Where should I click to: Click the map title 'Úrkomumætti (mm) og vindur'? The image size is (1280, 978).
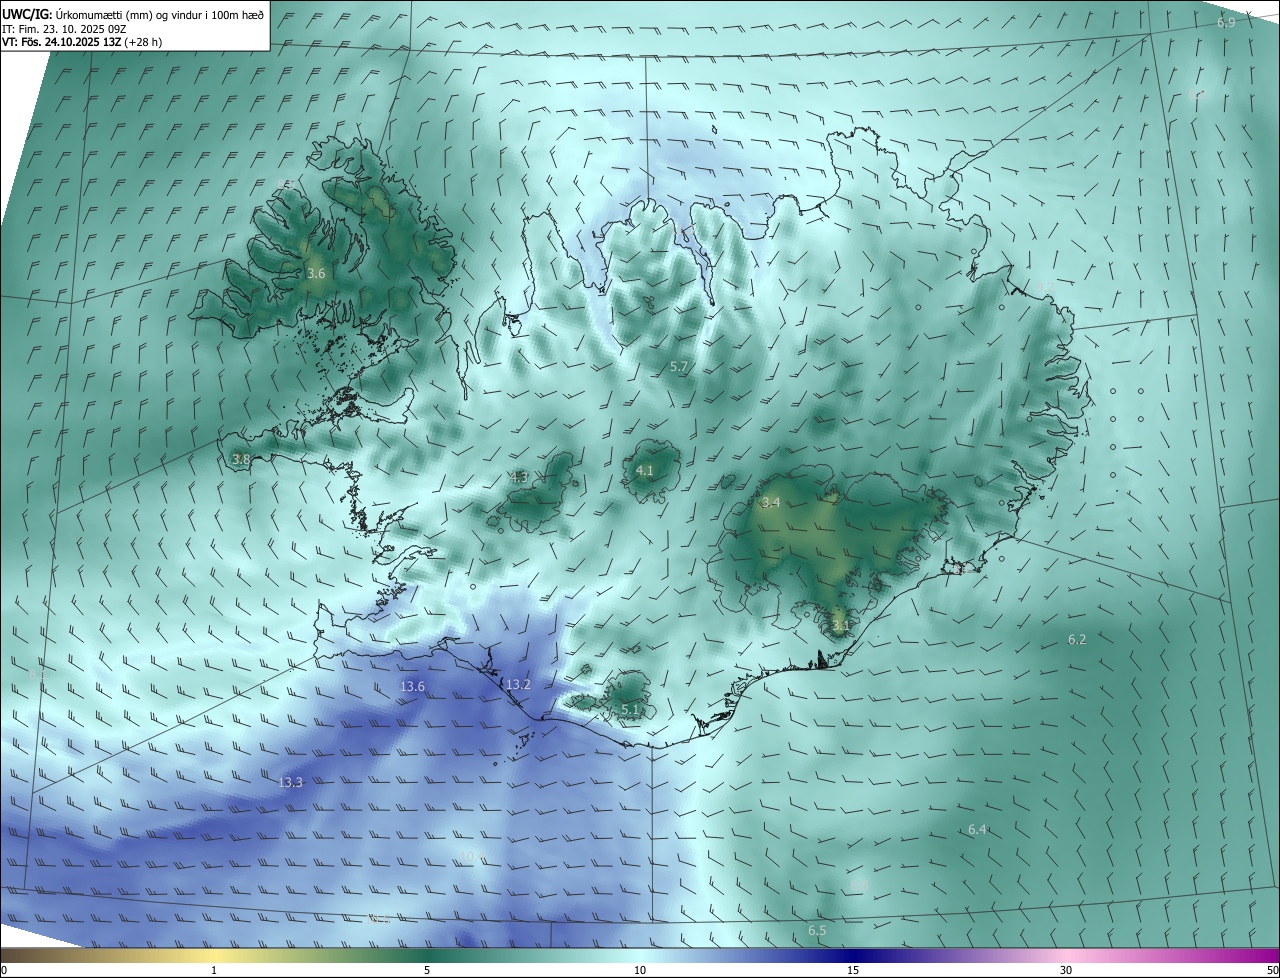pos(127,13)
